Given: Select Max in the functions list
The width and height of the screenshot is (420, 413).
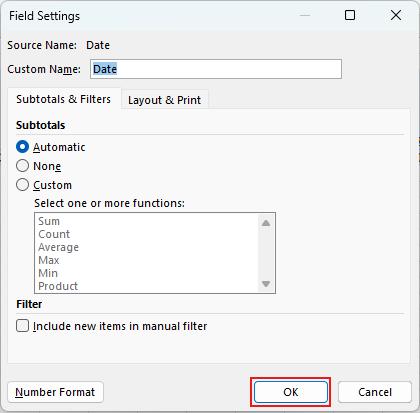Looking at the screenshot, I should point(49,260).
